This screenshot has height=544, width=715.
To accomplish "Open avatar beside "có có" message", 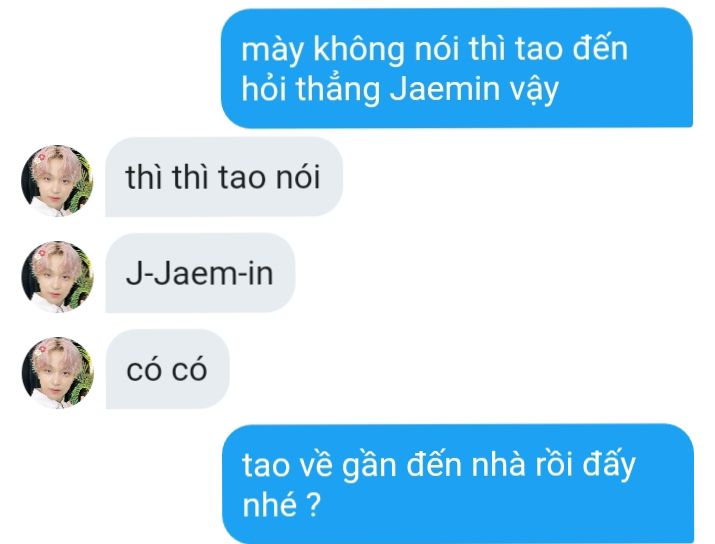I will coord(57,373).
